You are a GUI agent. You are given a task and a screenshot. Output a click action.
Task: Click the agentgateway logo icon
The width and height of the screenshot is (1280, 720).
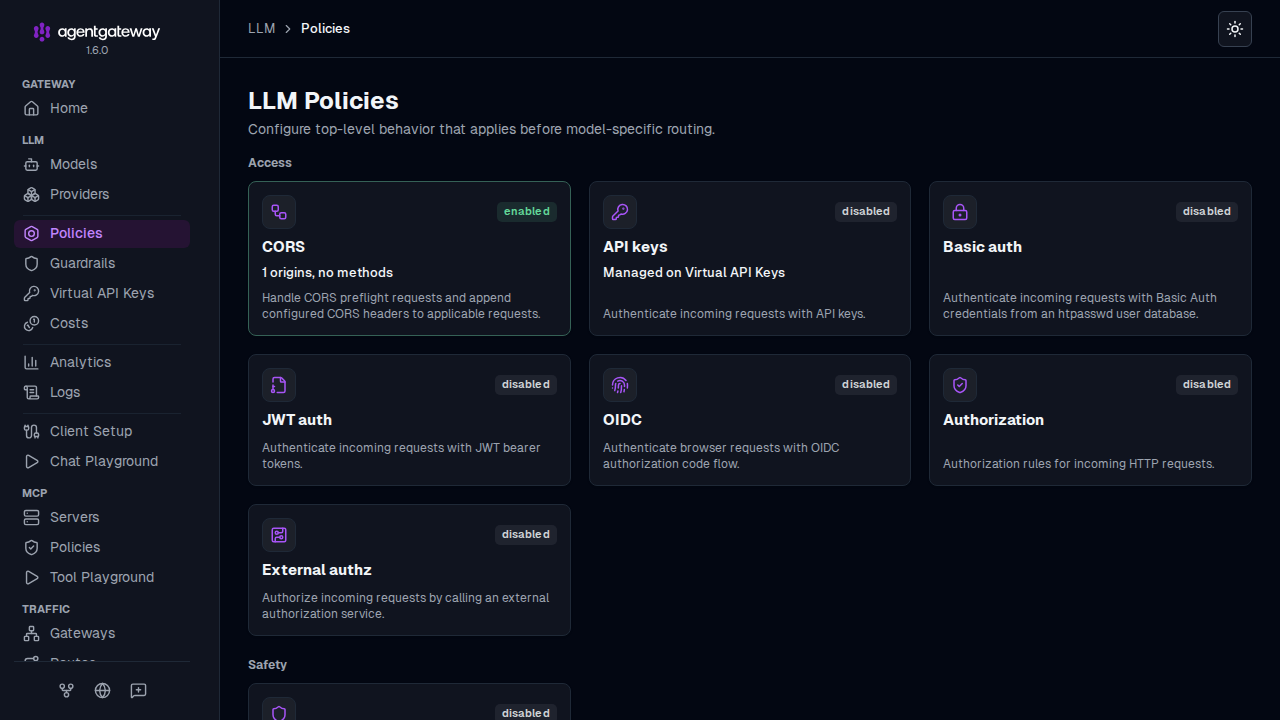[x=42, y=32]
